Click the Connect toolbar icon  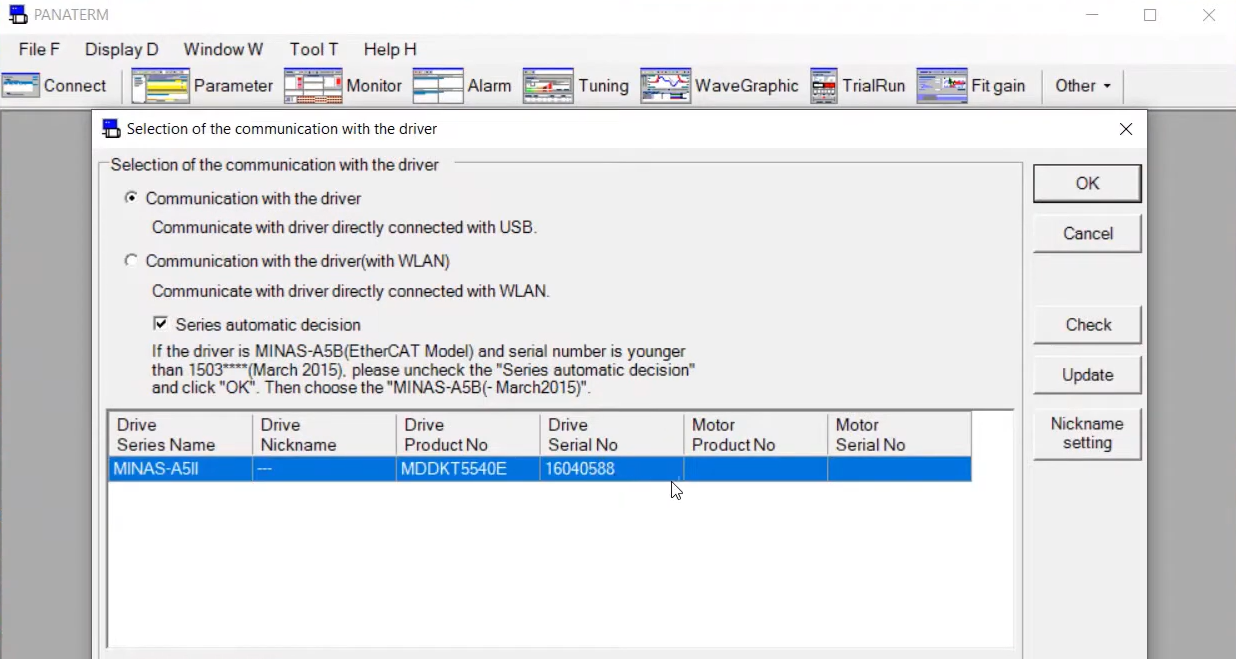pyautogui.click(x=21, y=86)
